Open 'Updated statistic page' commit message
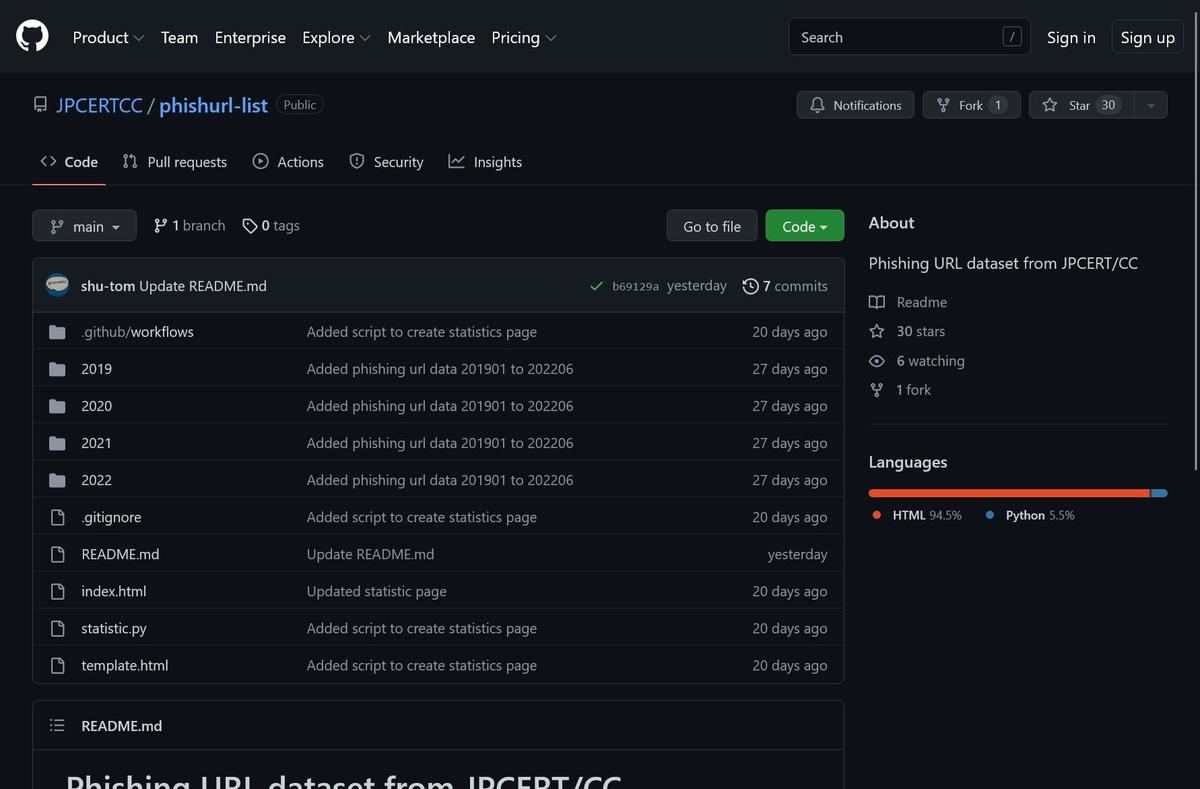The image size is (1200, 789). pyautogui.click(x=377, y=591)
